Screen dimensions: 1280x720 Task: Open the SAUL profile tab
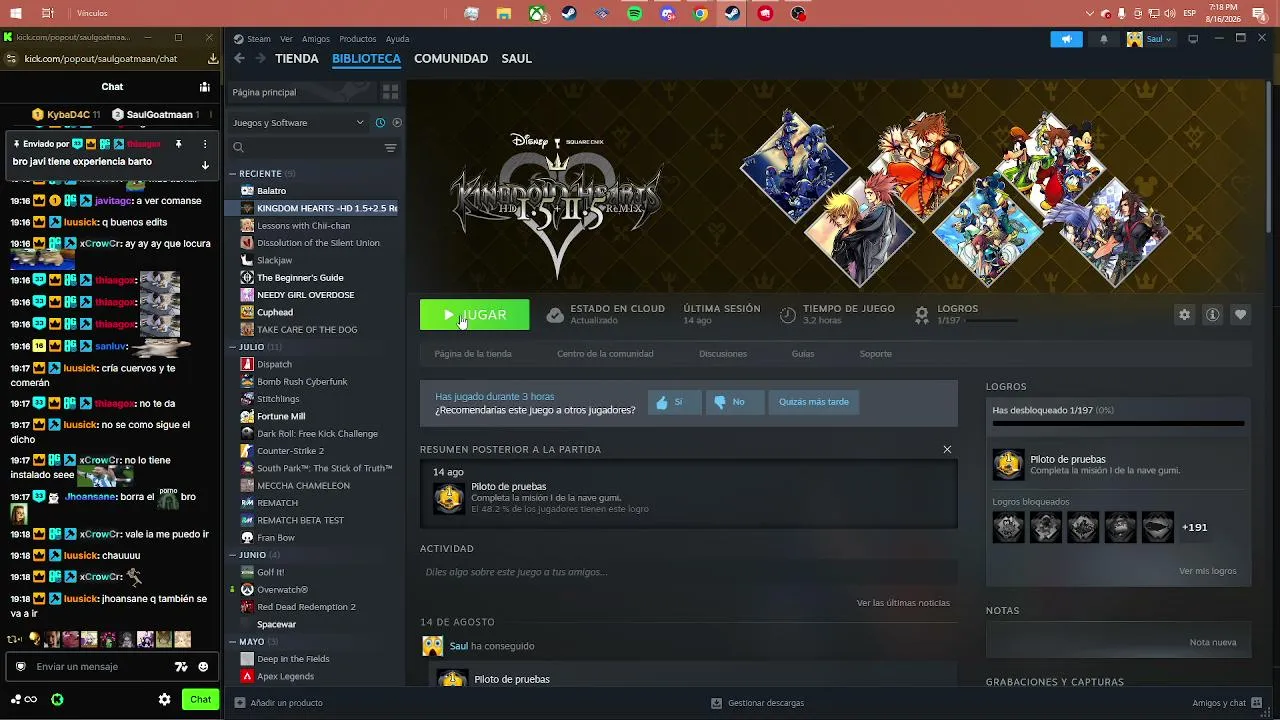click(516, 58)
